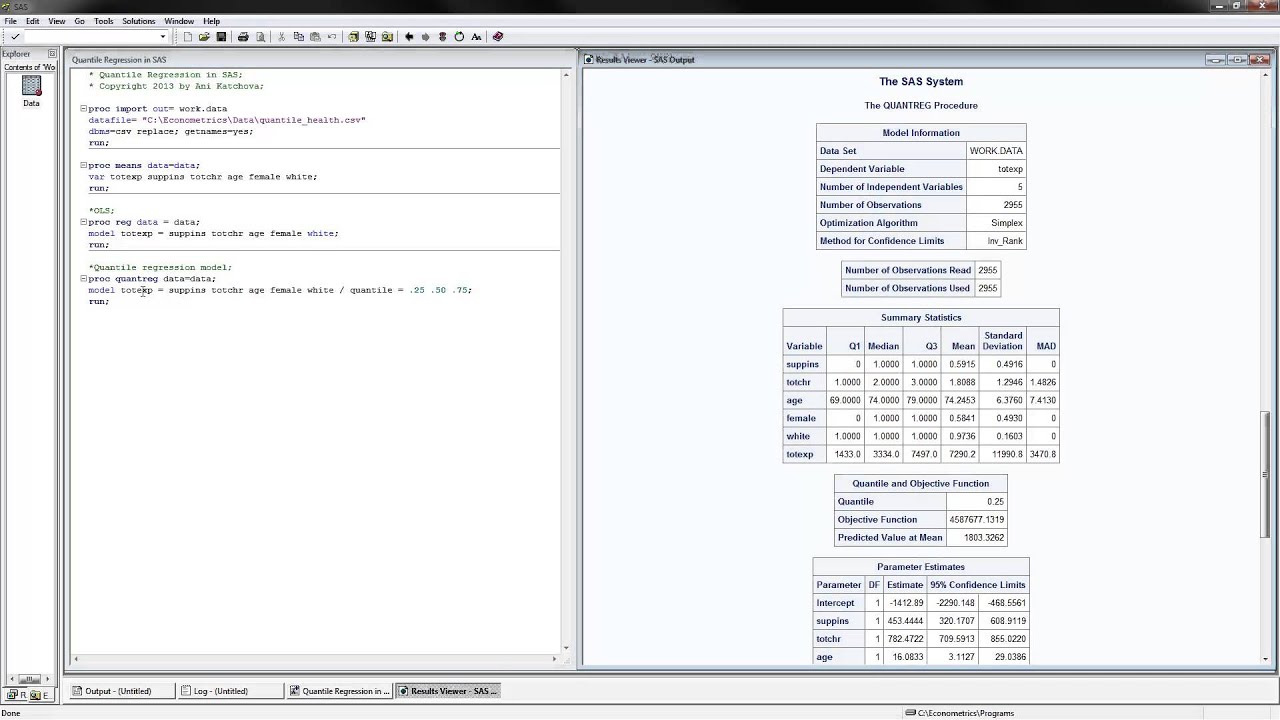
Task: Click the New Library toolbar icon
Action: tap(353, 37)
